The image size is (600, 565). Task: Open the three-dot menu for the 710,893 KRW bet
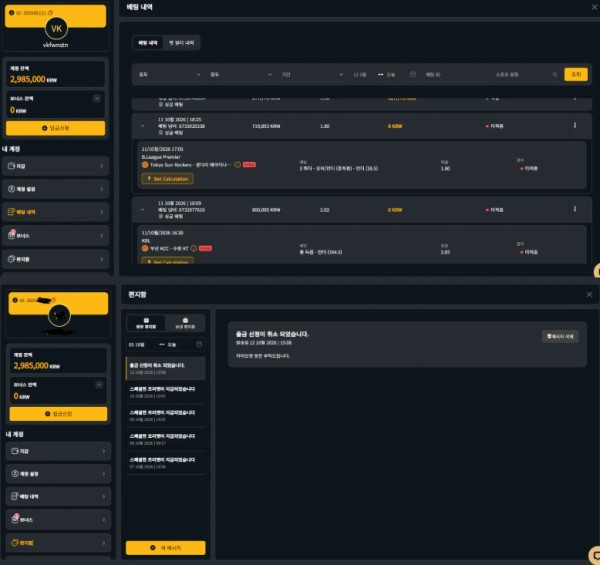[x=575, y=125]
